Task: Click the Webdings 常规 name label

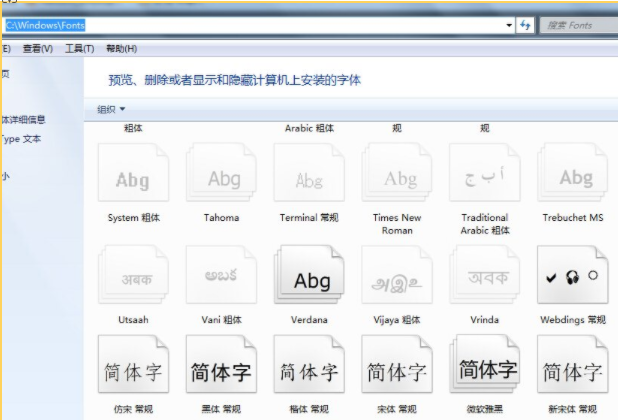Action: click(573, 320)
